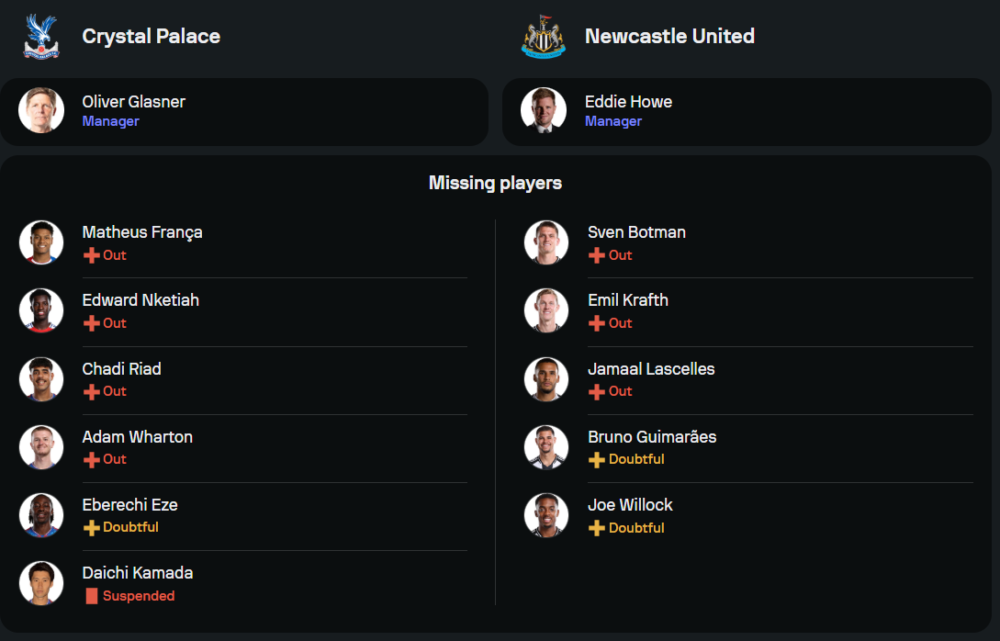Open the Crystal Palace team name link
The width and height of the screenshot is (1000, 641).
[151, 36]
